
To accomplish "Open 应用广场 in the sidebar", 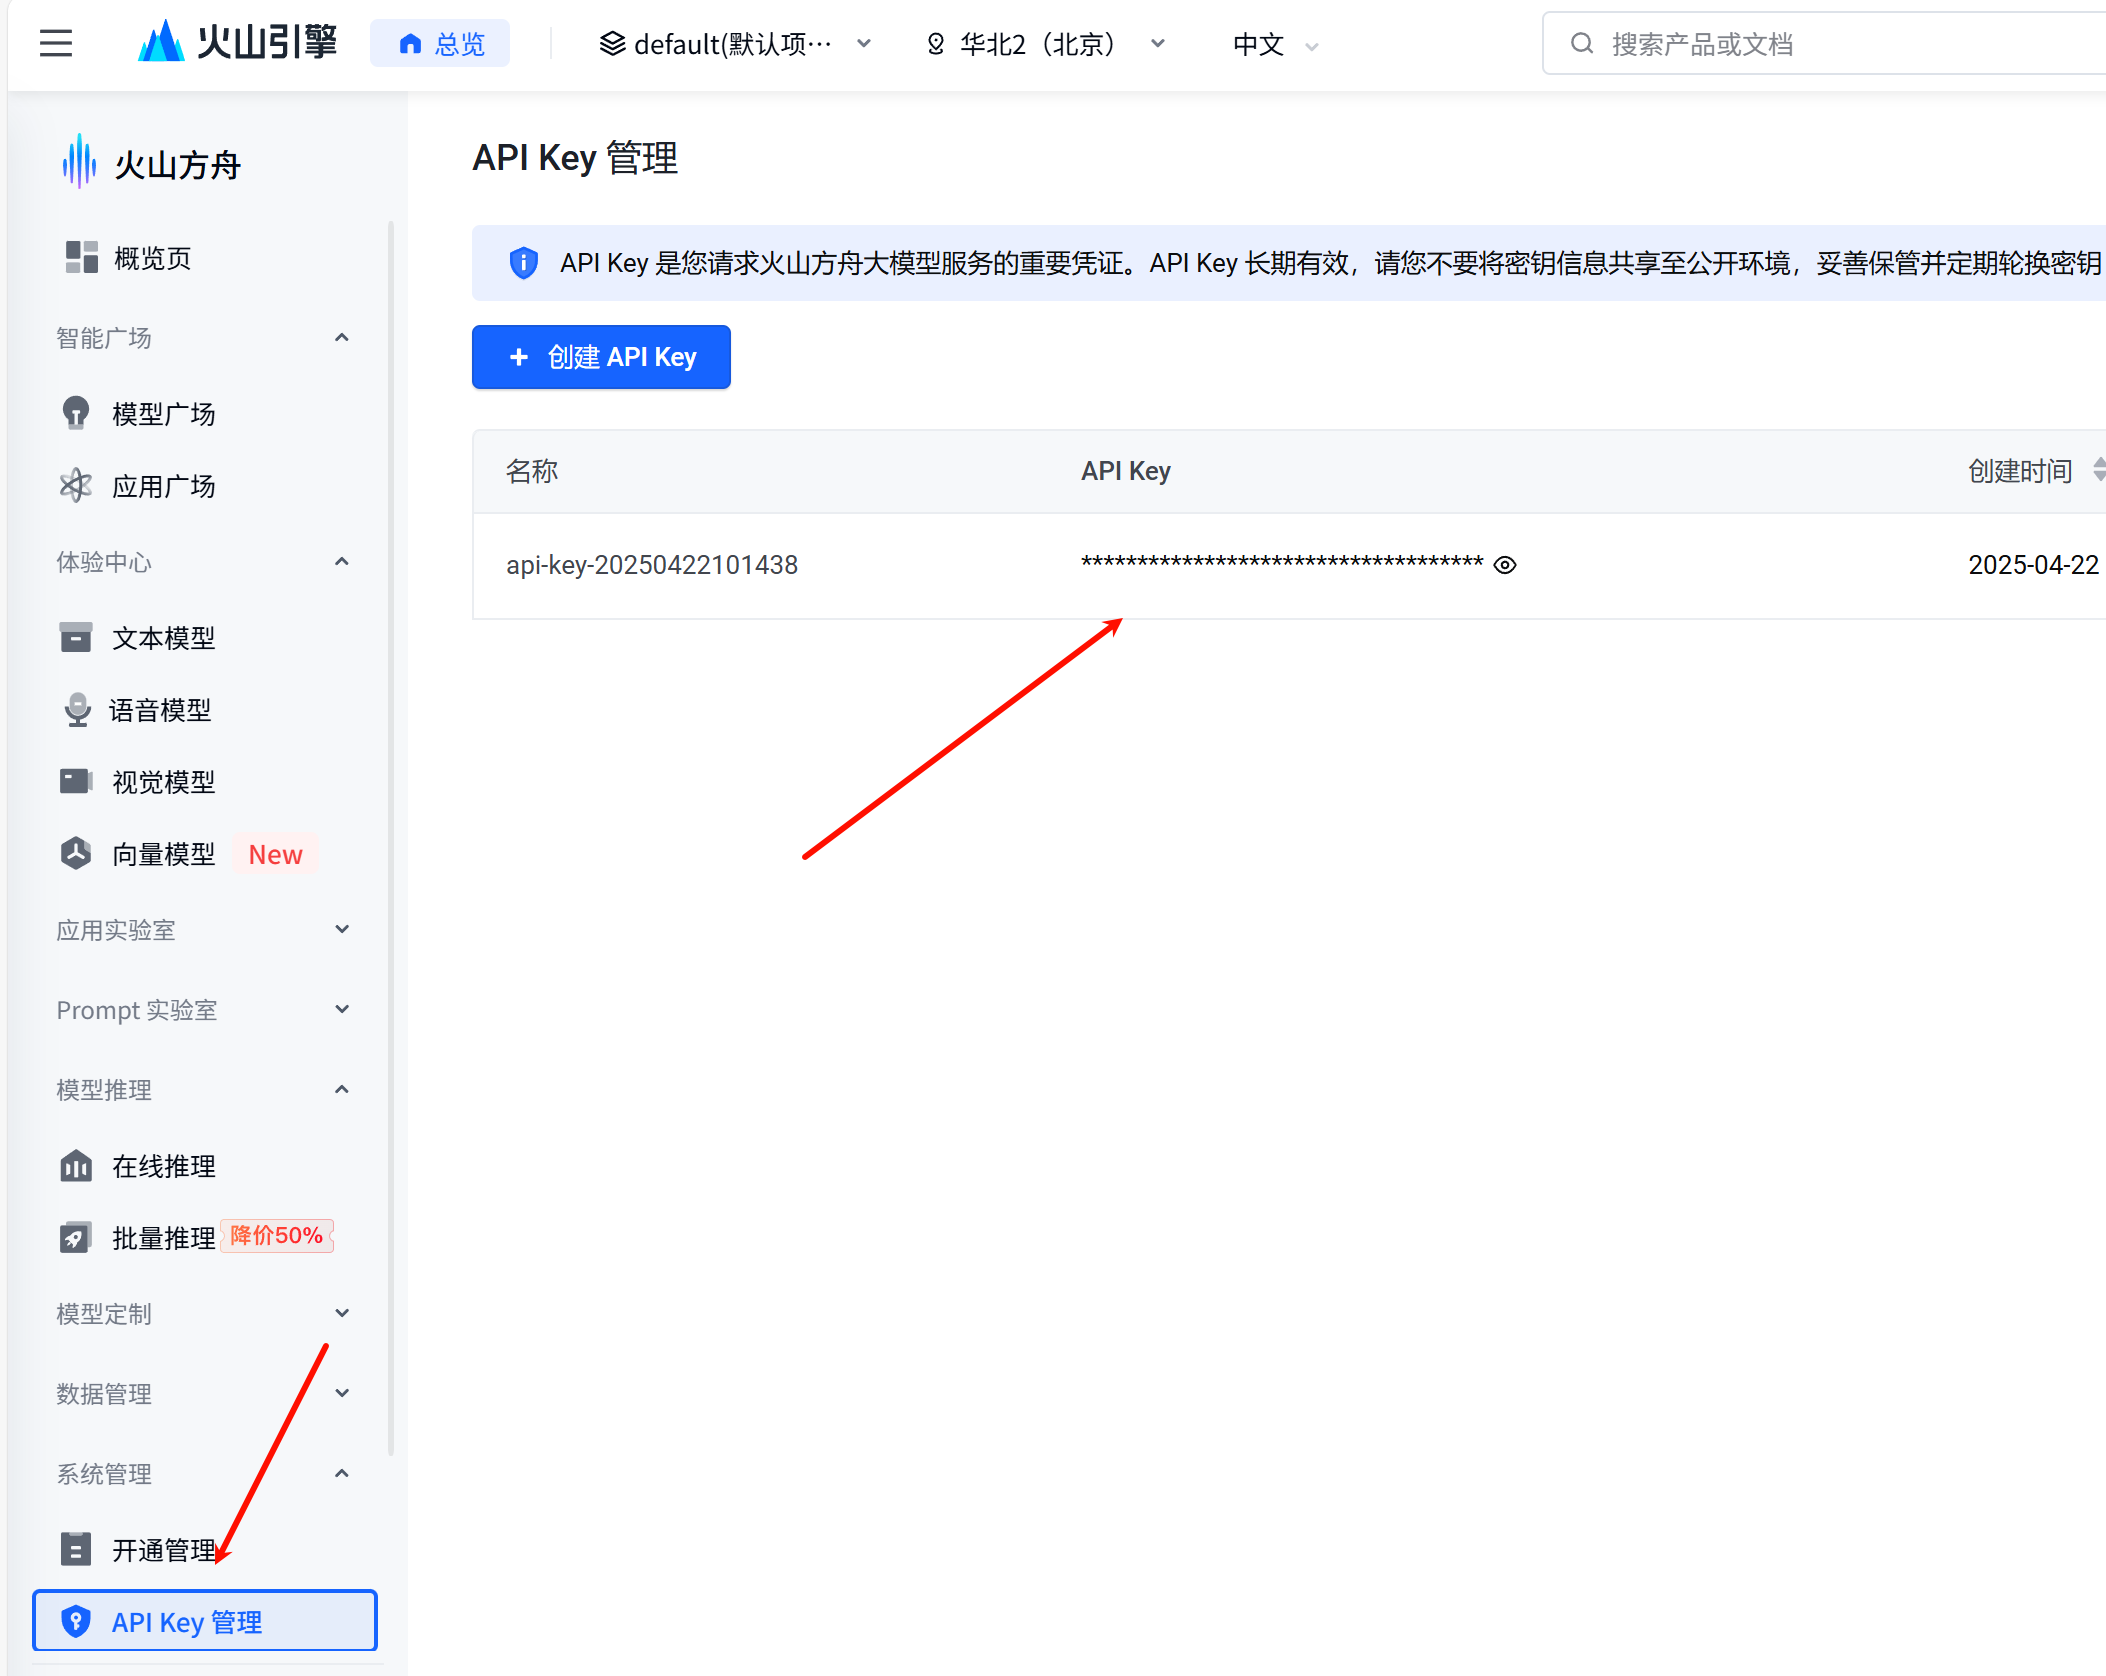I will click(x=163, y=486).
